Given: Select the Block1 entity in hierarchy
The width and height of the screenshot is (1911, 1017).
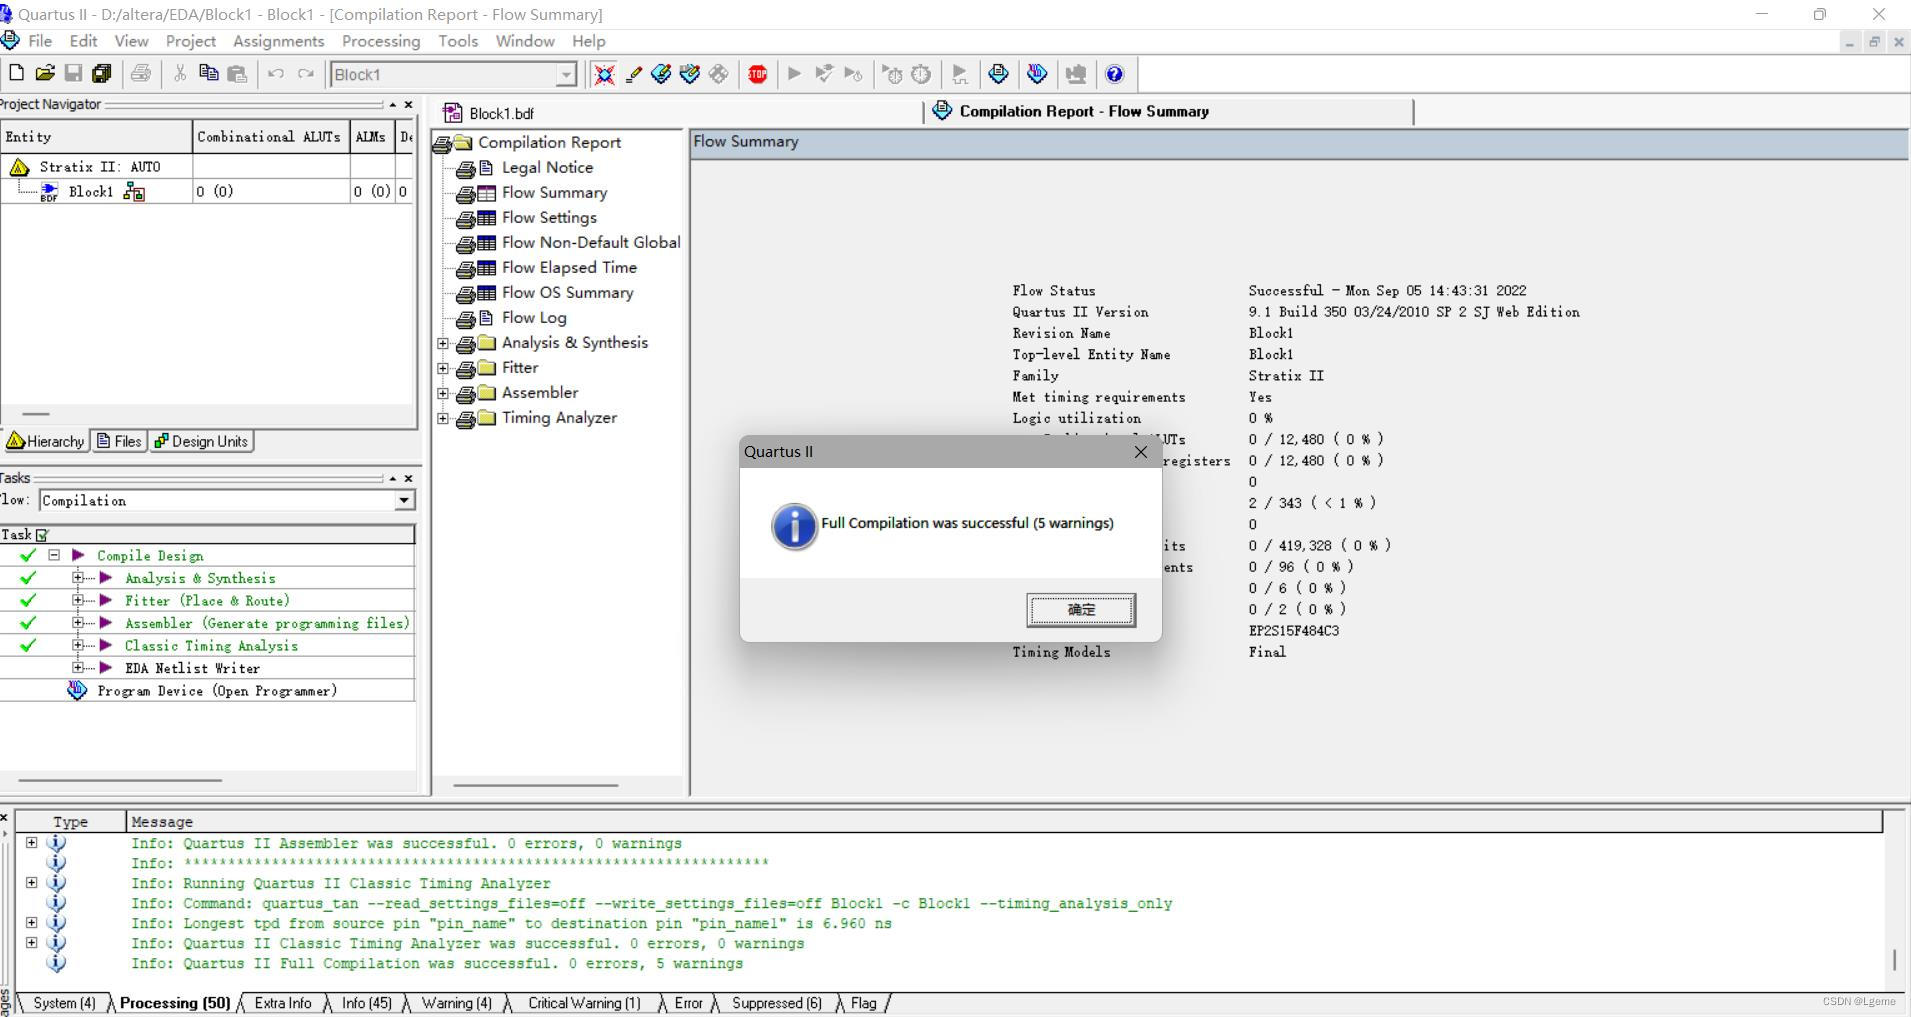Looking at the screenshot, I should point(91,191).
